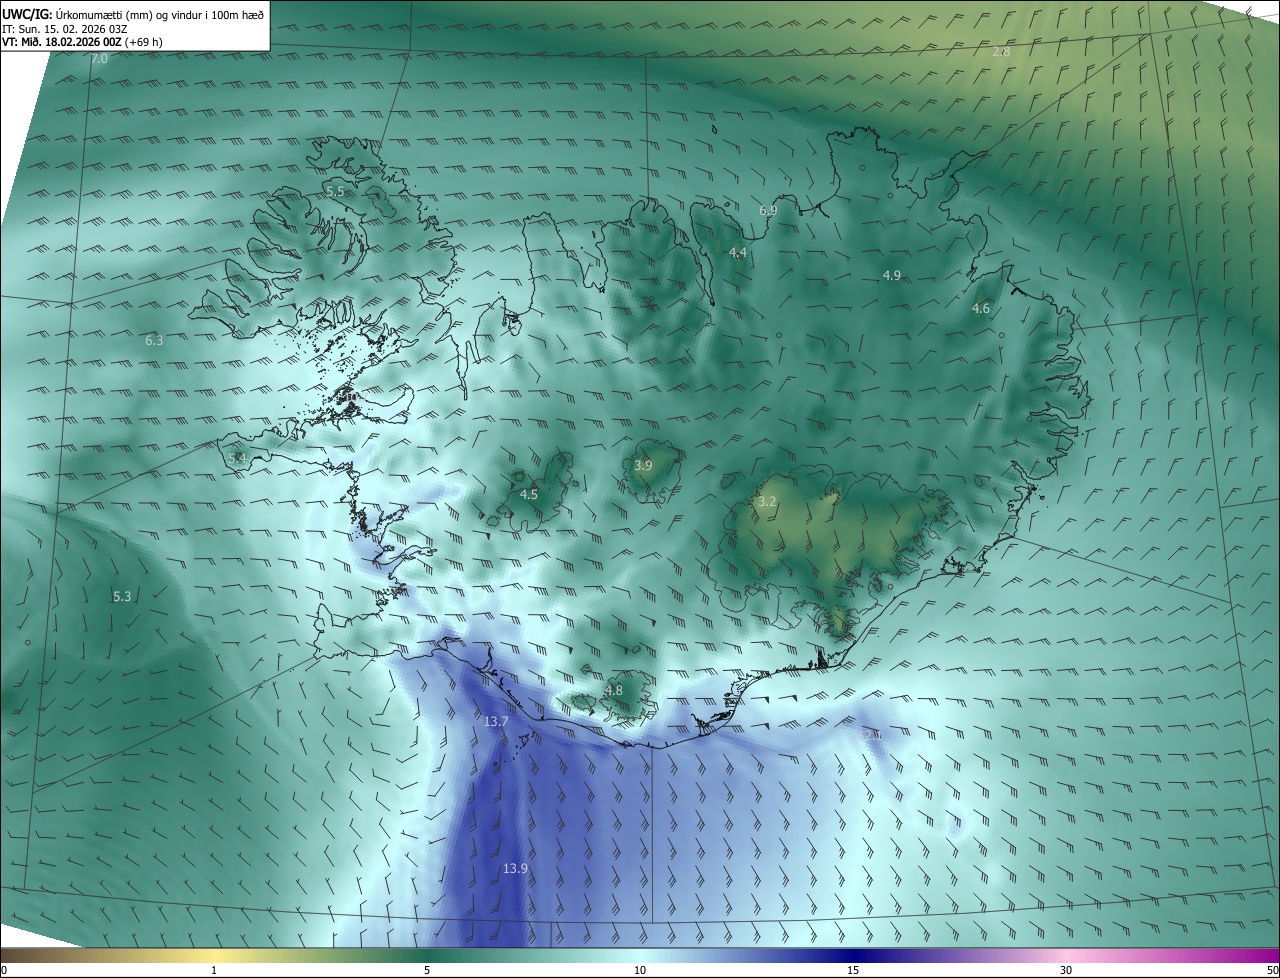Click the 4.6 value label
The height and width of the screenshot is (978, 1280).
pyautogui.click(x=981, y=309)
